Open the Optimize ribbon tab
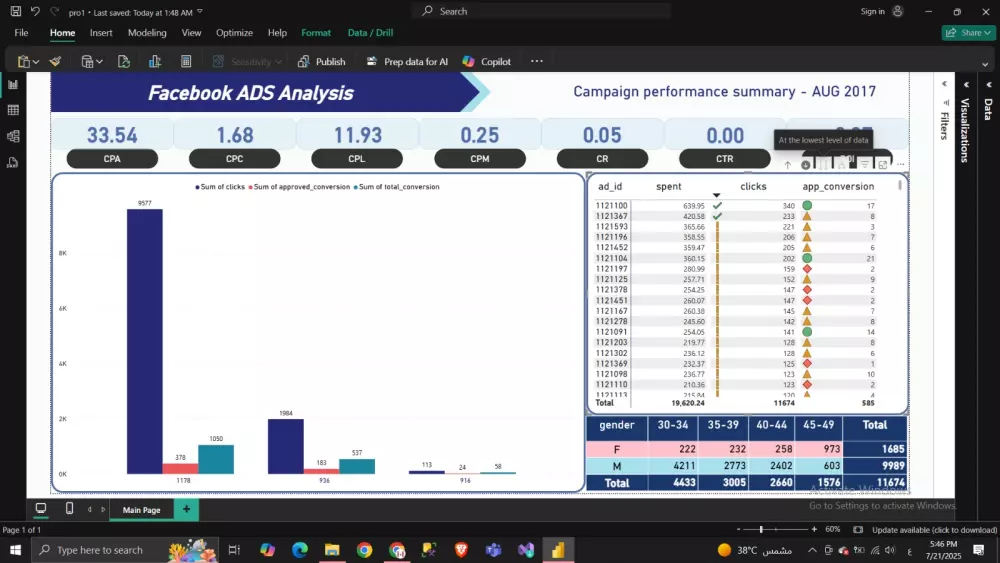Screen dimensions: 1000x563 [234, 33]
